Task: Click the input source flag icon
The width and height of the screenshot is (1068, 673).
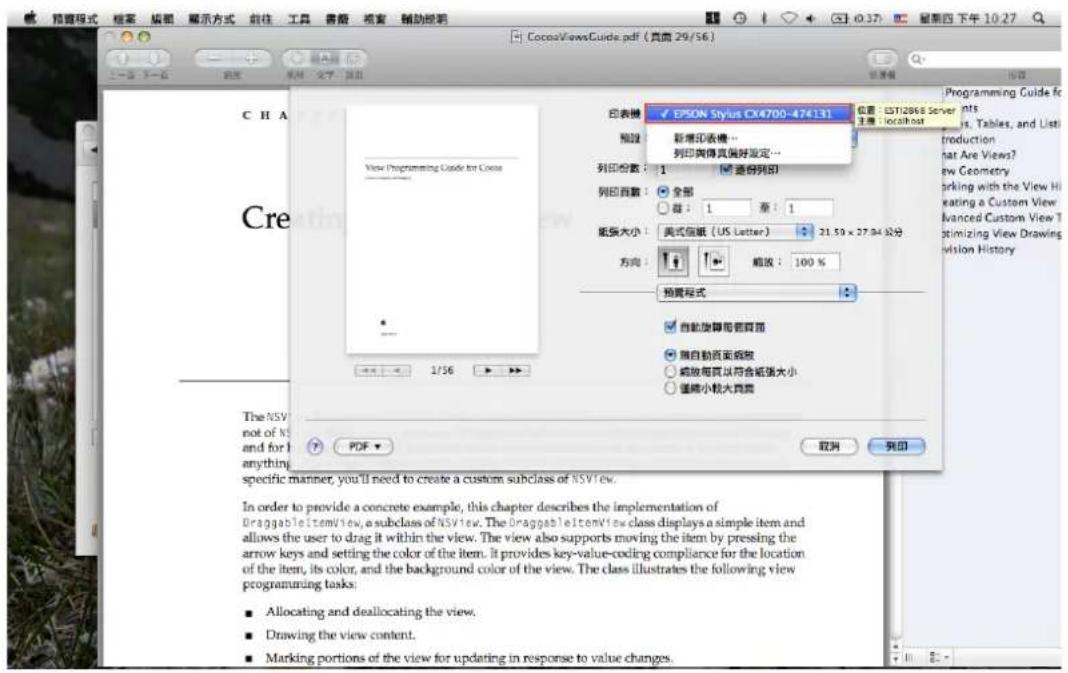Action: (x=901, y=18)
